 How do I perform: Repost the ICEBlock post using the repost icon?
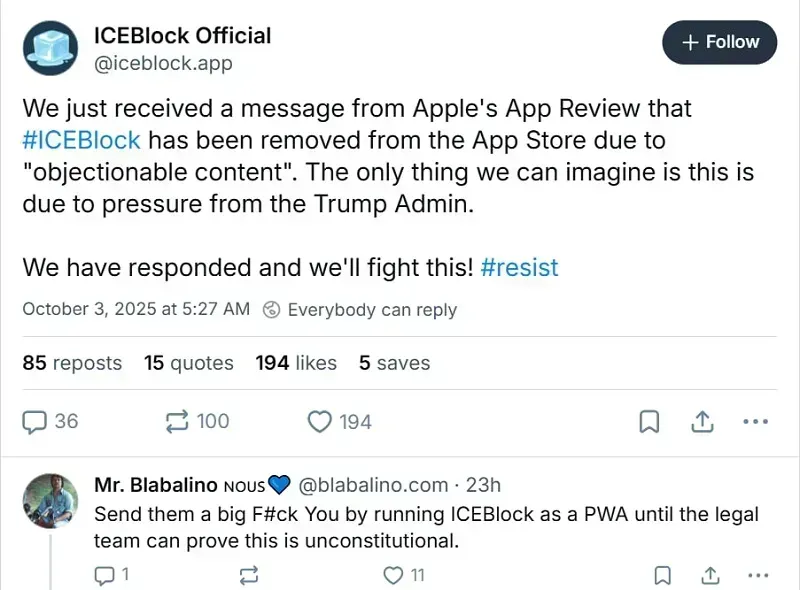[x=178, y=421]
